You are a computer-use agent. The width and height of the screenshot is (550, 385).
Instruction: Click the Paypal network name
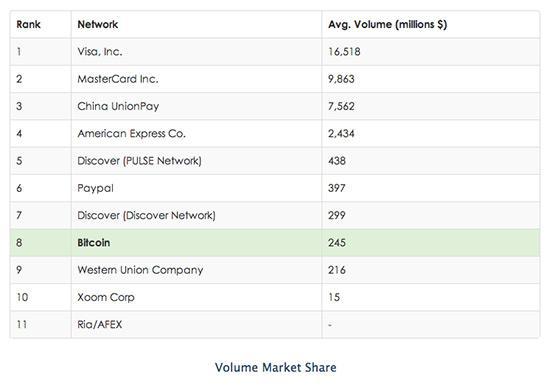tap(95, 188)
